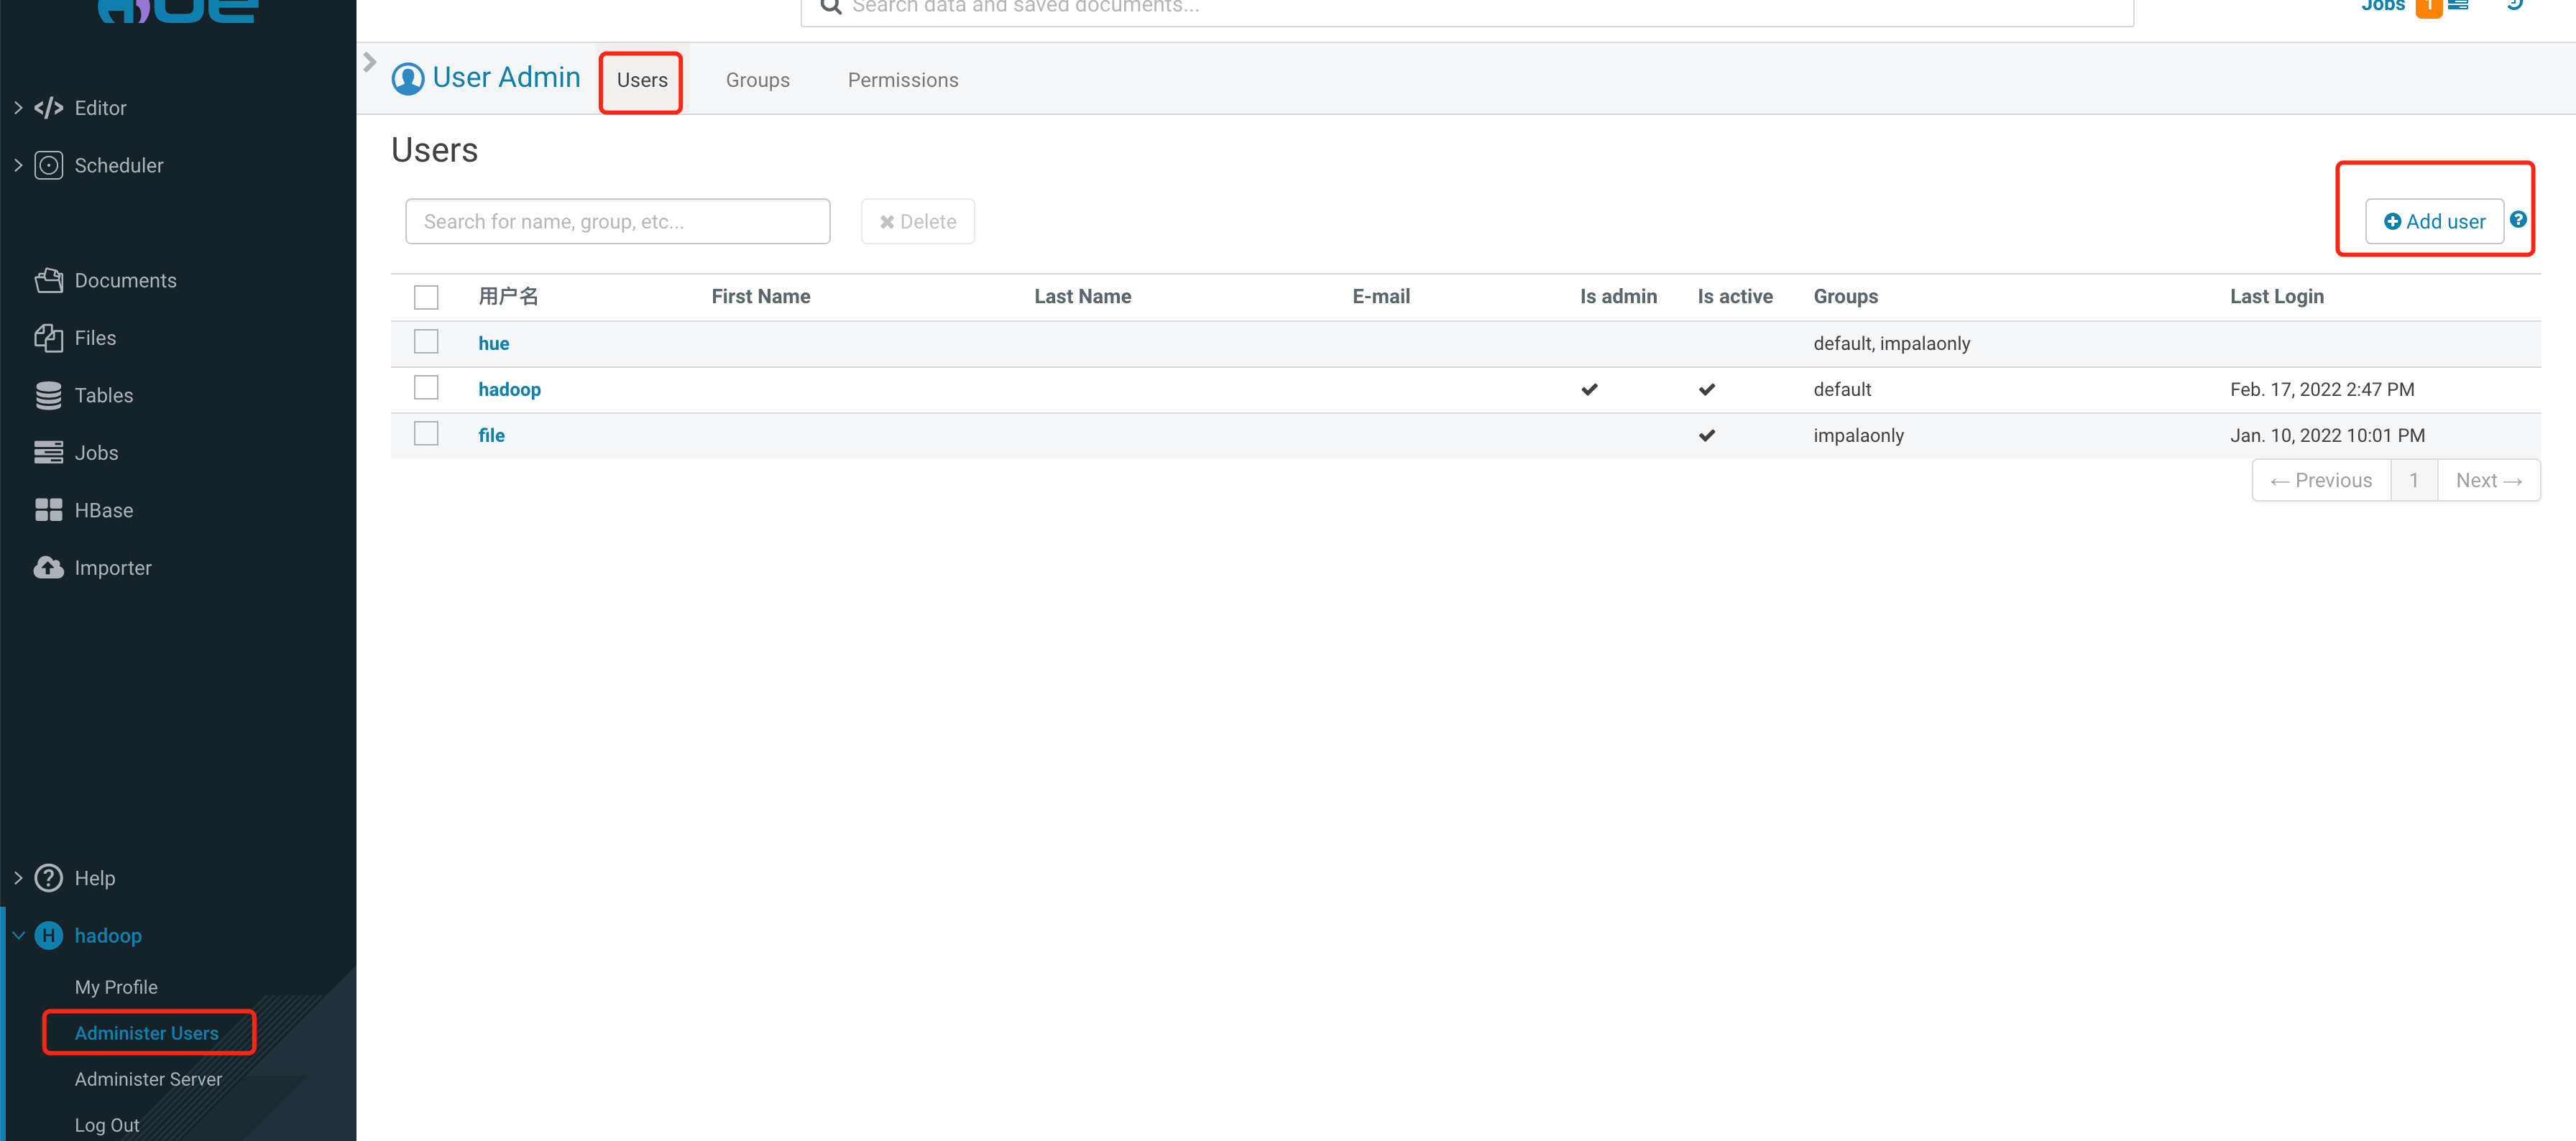
Task: Open the hadoop user link in table
Action: (509, 389)
